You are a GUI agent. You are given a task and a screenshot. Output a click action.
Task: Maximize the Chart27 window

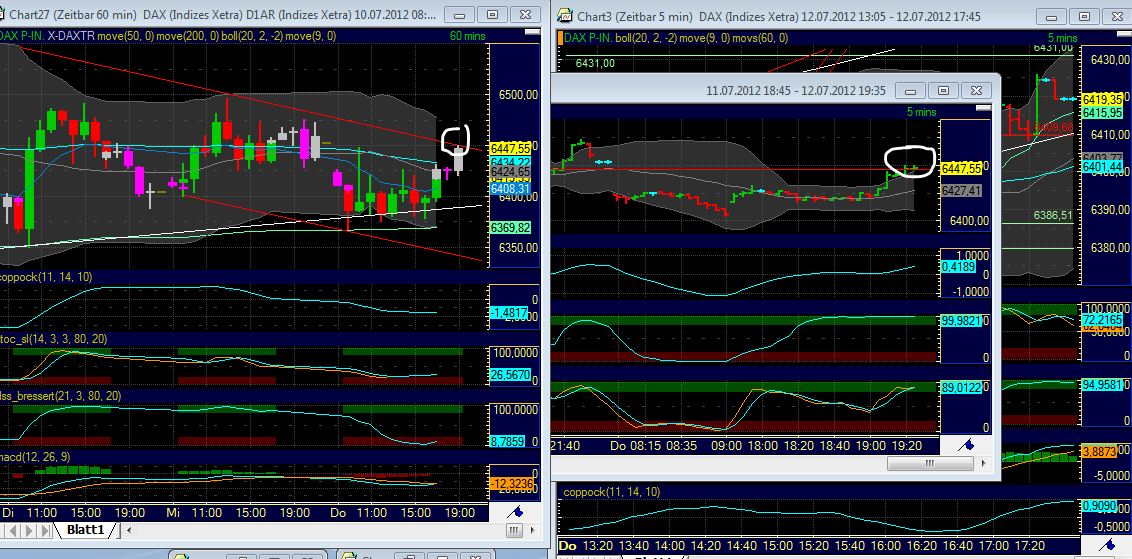click(x=492, y=14)
